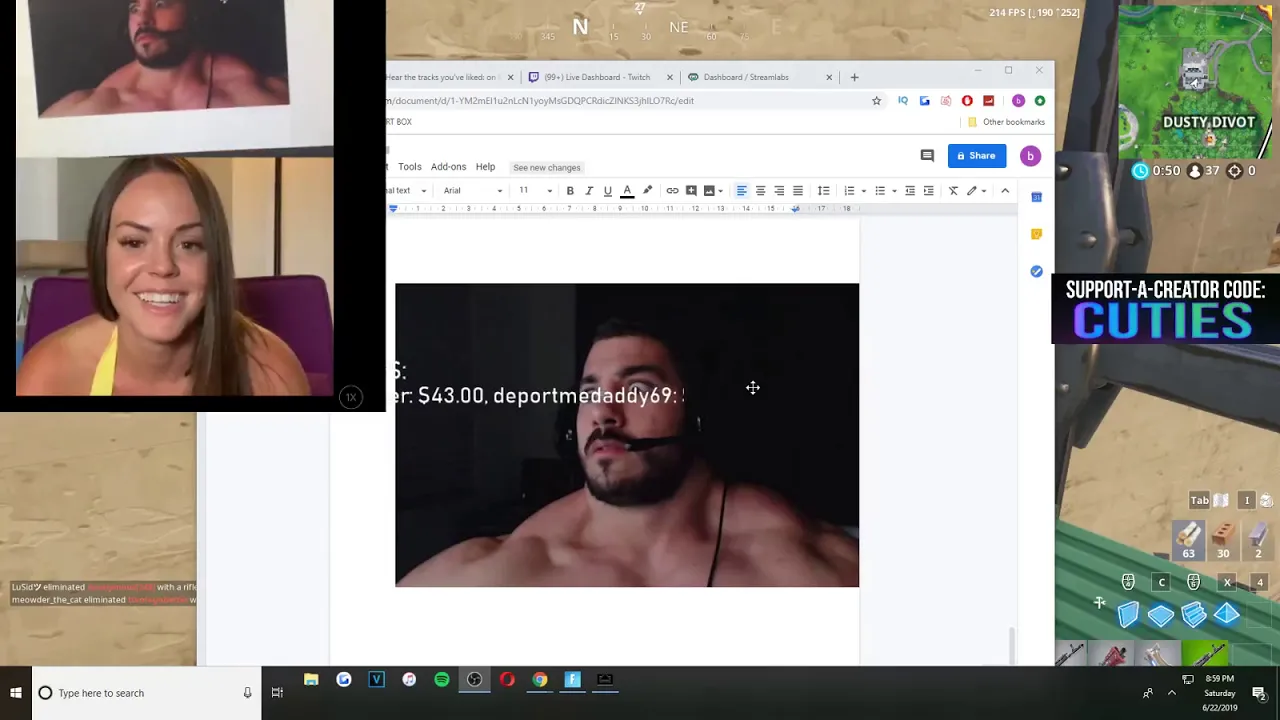Switch to Hear the tracks you've liked tab
The height and width of the screenshot is (720, 1280).
[441, 77]
